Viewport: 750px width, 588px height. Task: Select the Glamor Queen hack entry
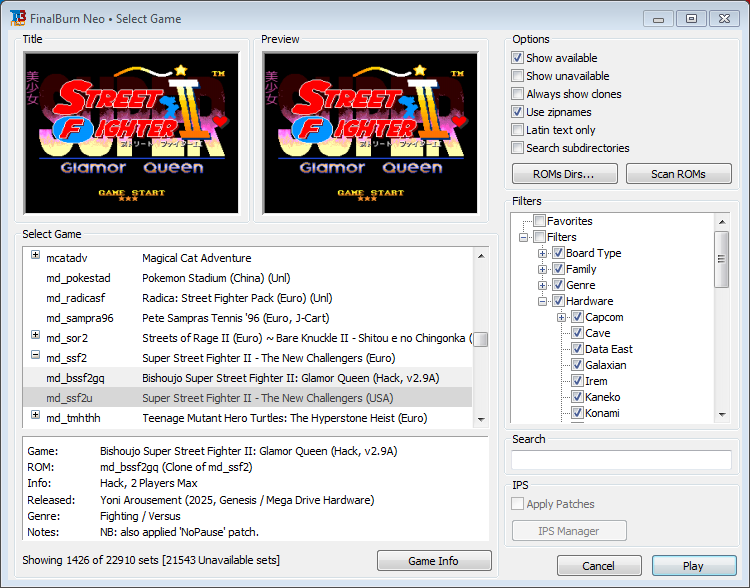click(x=247, y=378)
